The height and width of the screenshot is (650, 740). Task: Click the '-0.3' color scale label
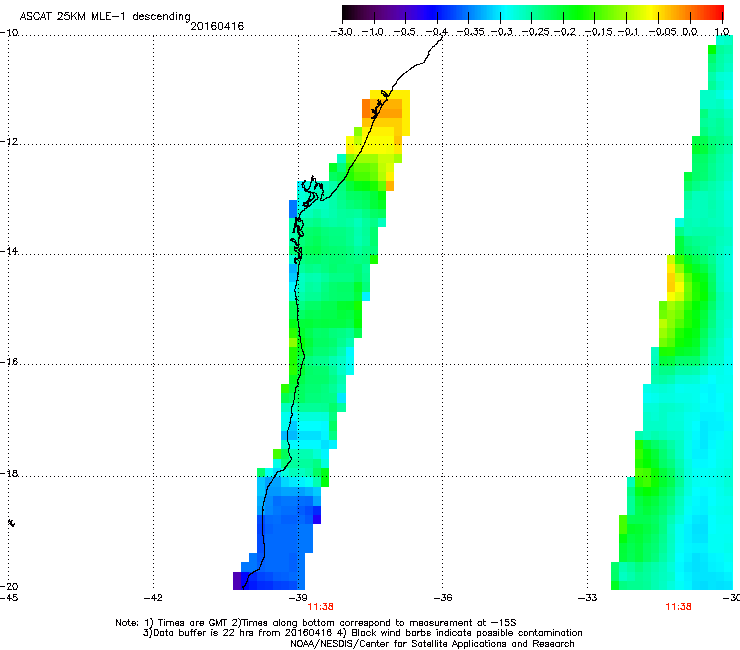coord(501,32)
